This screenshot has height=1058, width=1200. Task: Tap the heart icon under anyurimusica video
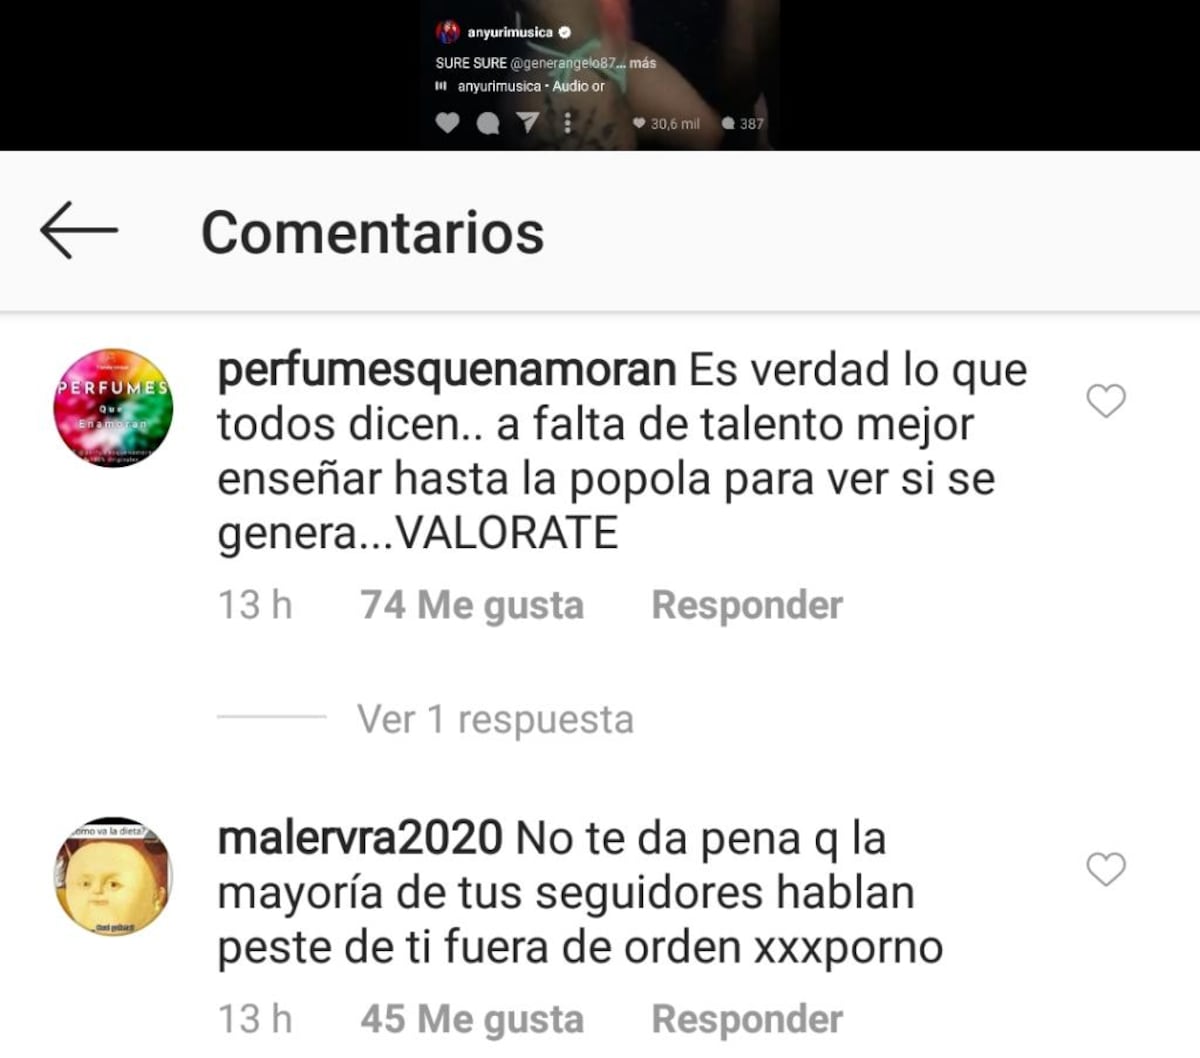point(447,123)
